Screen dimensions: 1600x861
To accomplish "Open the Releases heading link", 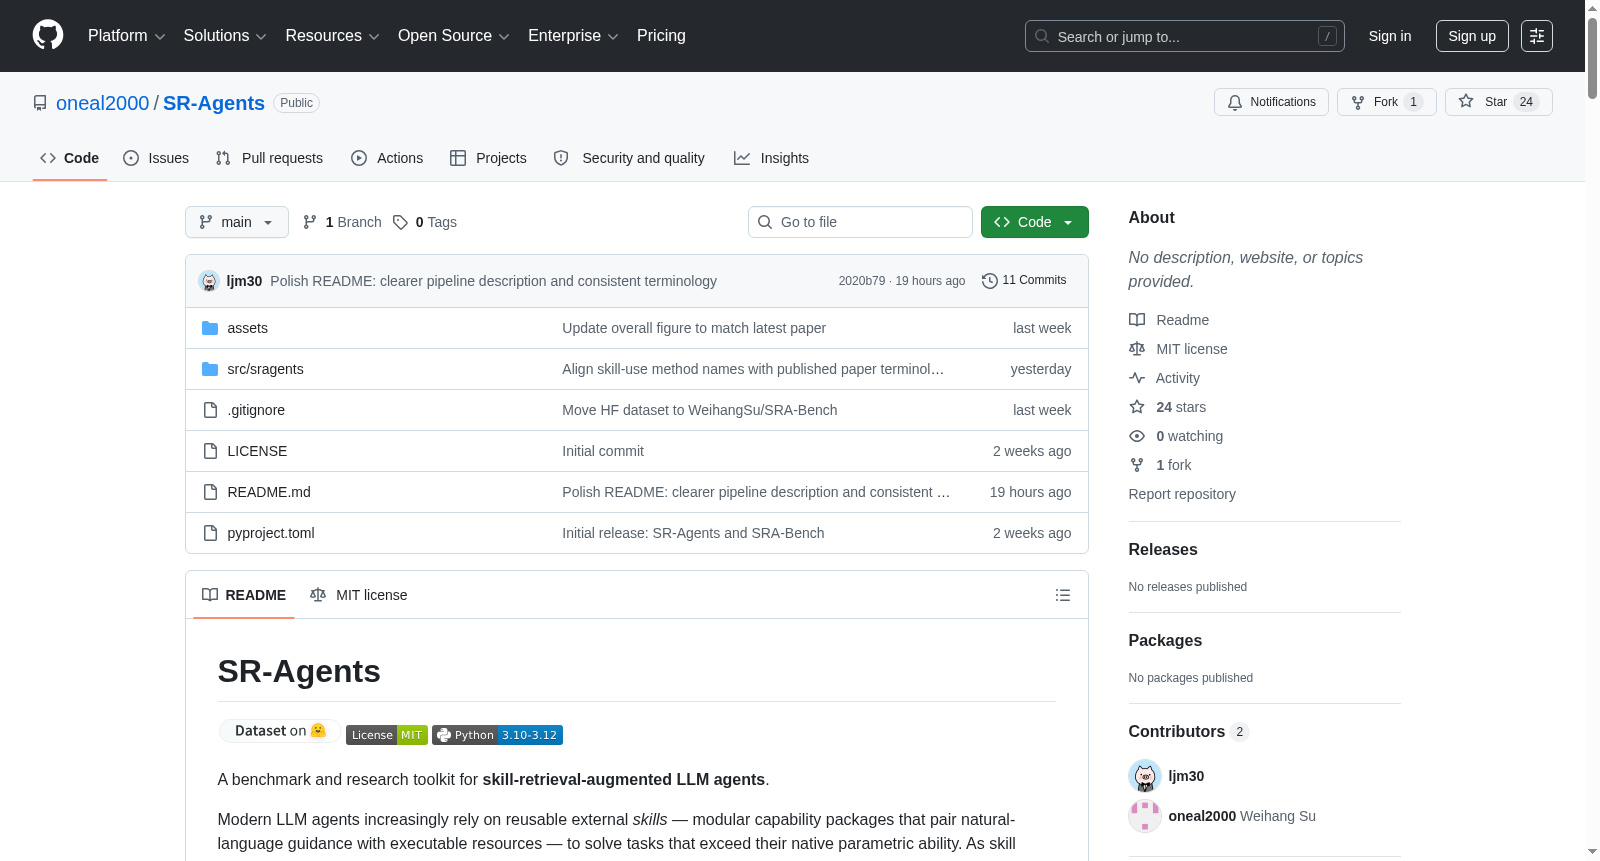I will [1163, 550].
